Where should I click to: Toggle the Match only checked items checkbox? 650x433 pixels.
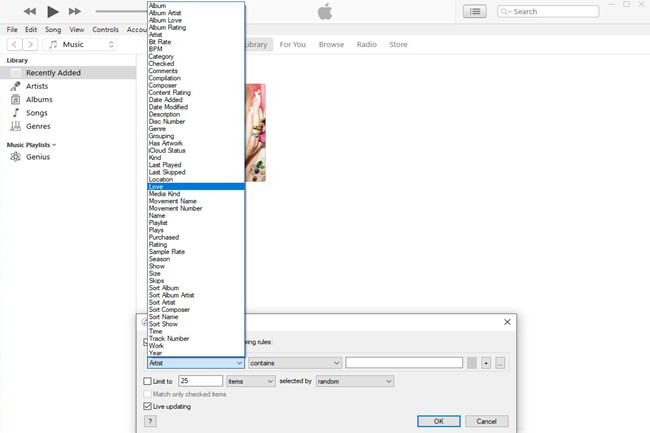(148, 394)
